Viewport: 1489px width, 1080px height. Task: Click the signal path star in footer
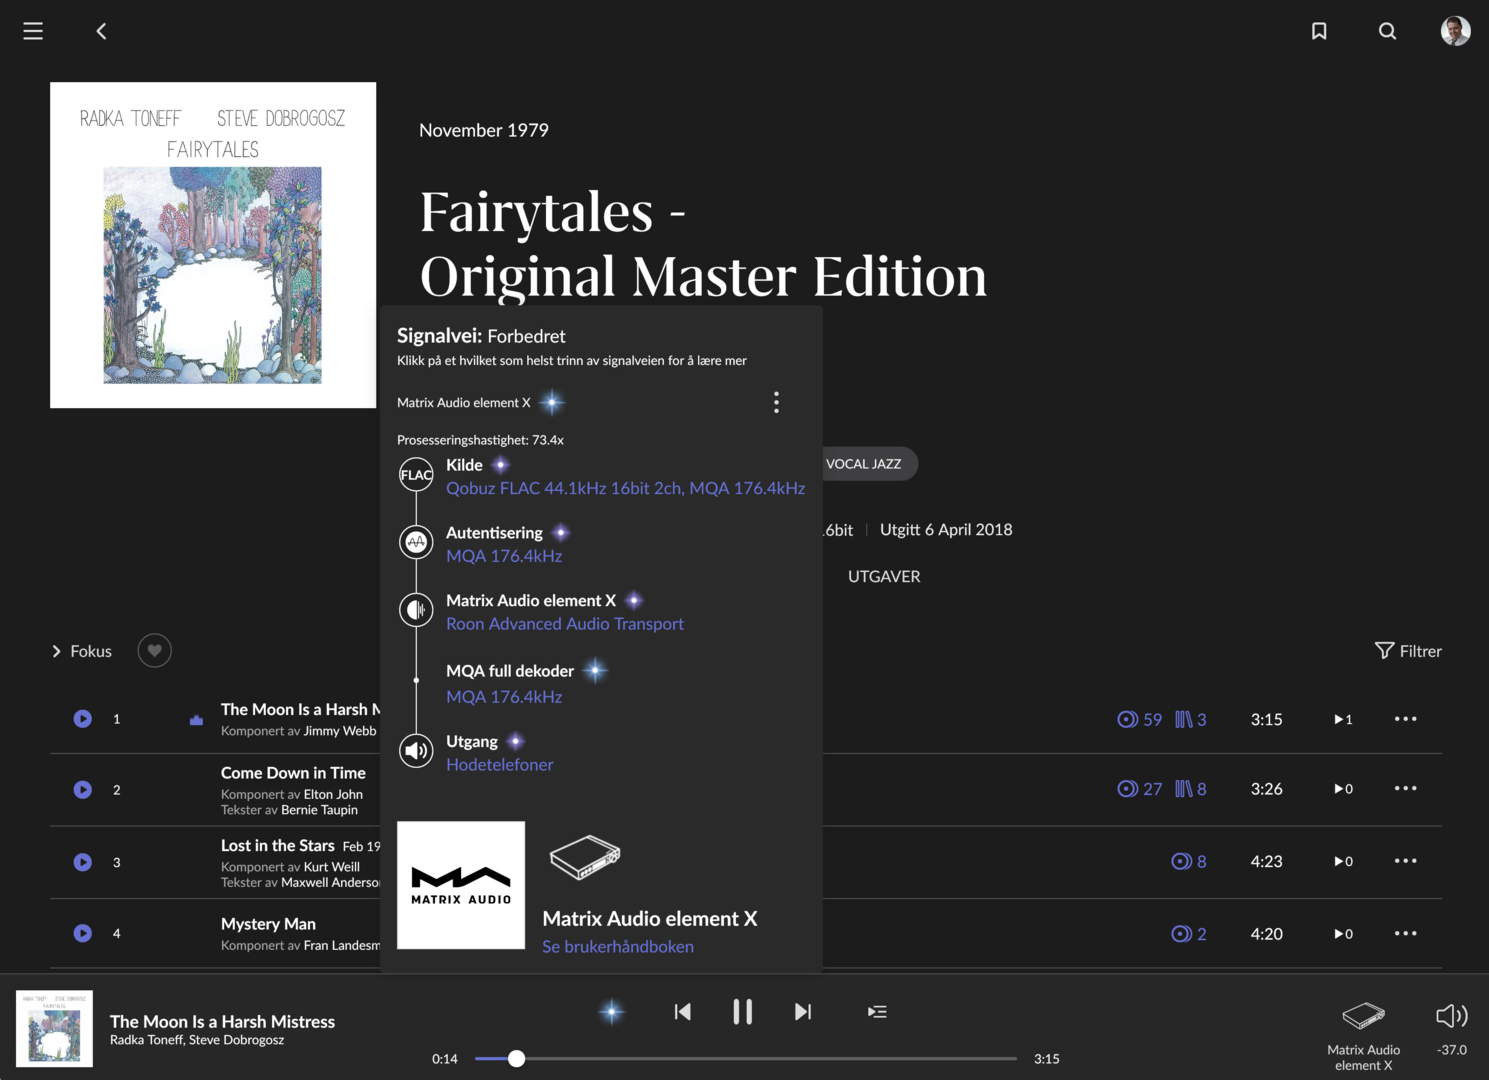click(612, 1012)
